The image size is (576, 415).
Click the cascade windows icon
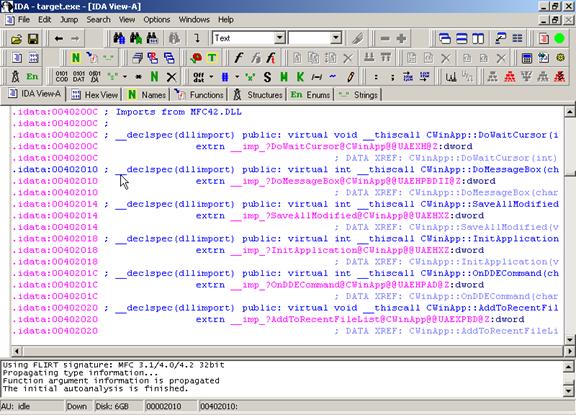tap(445, 39)
